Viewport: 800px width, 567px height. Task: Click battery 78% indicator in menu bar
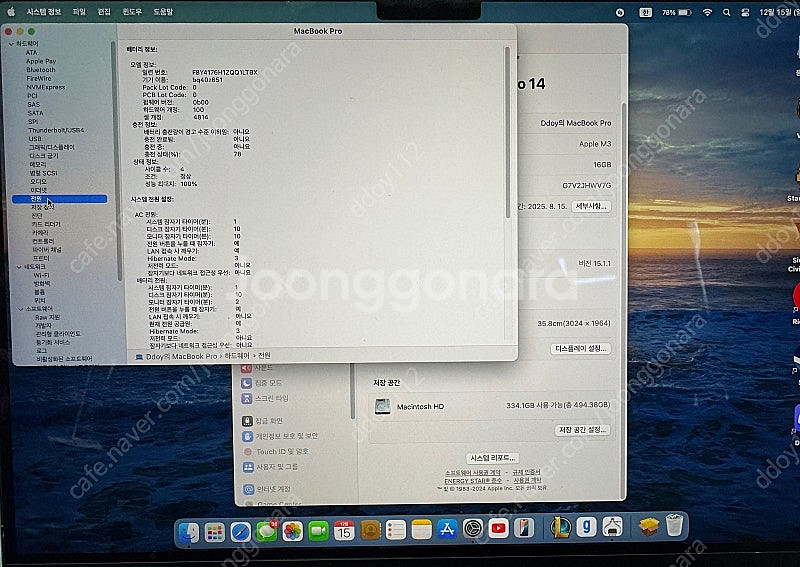pyautogui.click(x=677, y=12)
